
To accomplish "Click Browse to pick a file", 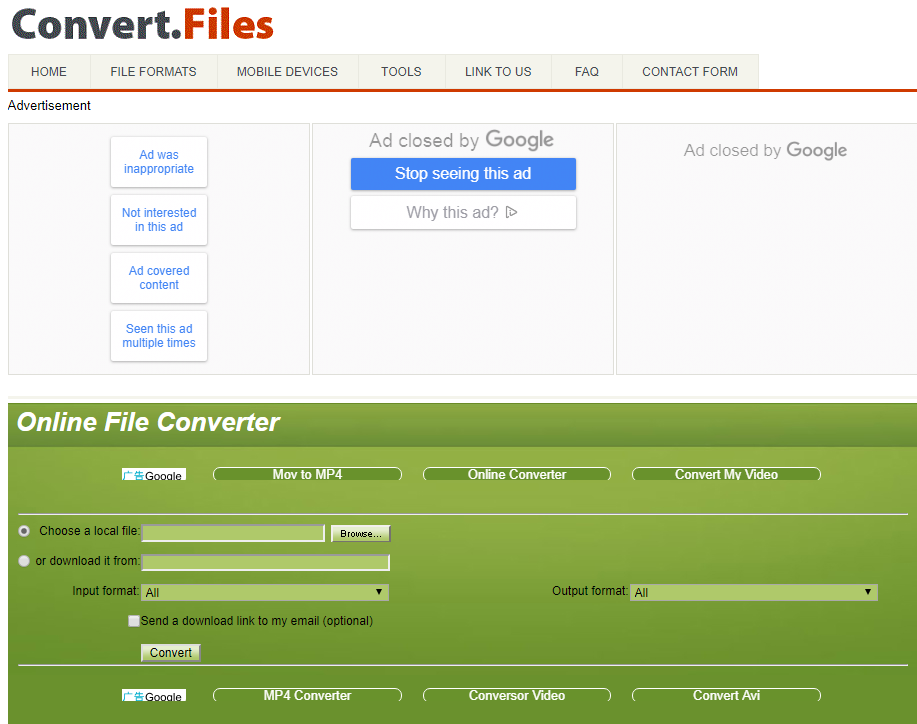I will coord(361,534).
